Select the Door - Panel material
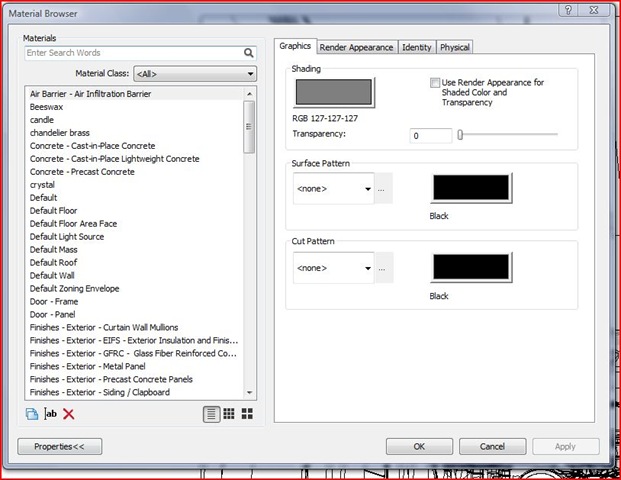 click(x=135, y=315)
